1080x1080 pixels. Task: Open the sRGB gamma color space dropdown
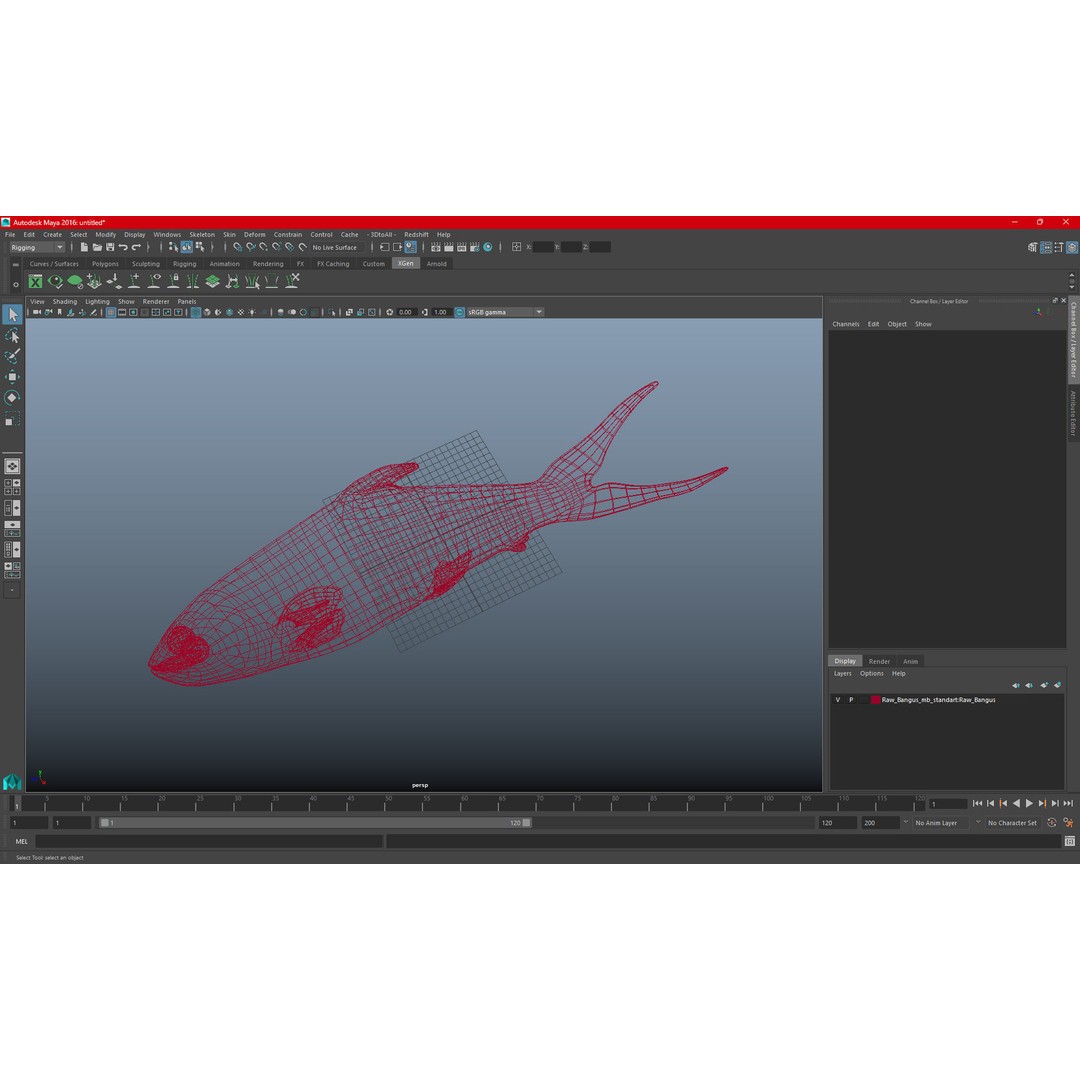(505, 313)
